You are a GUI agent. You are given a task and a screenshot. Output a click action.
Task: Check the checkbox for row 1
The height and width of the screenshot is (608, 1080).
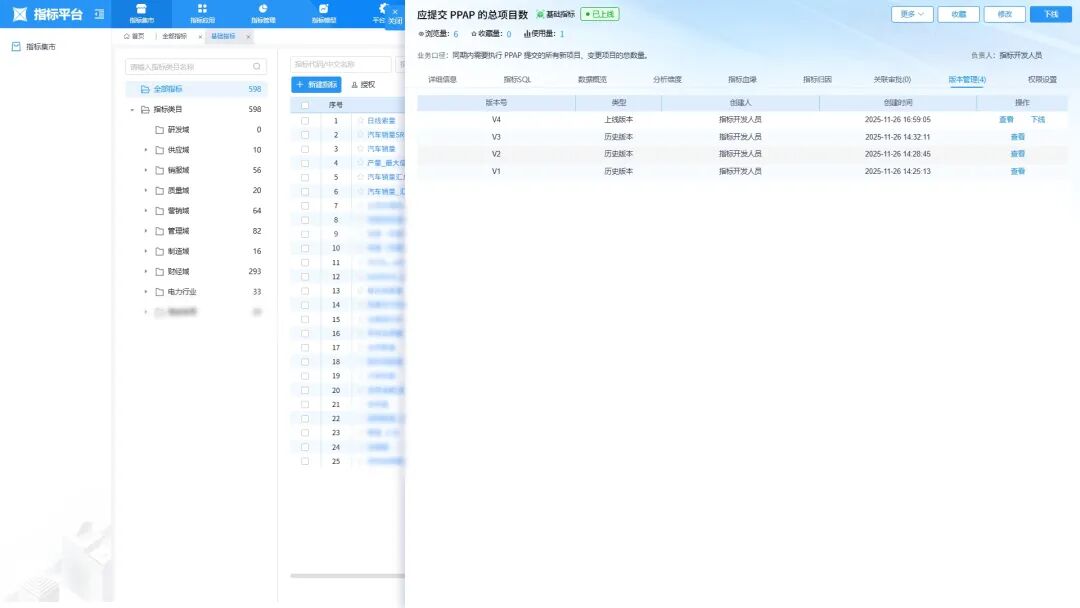click(x=305, y=120)
